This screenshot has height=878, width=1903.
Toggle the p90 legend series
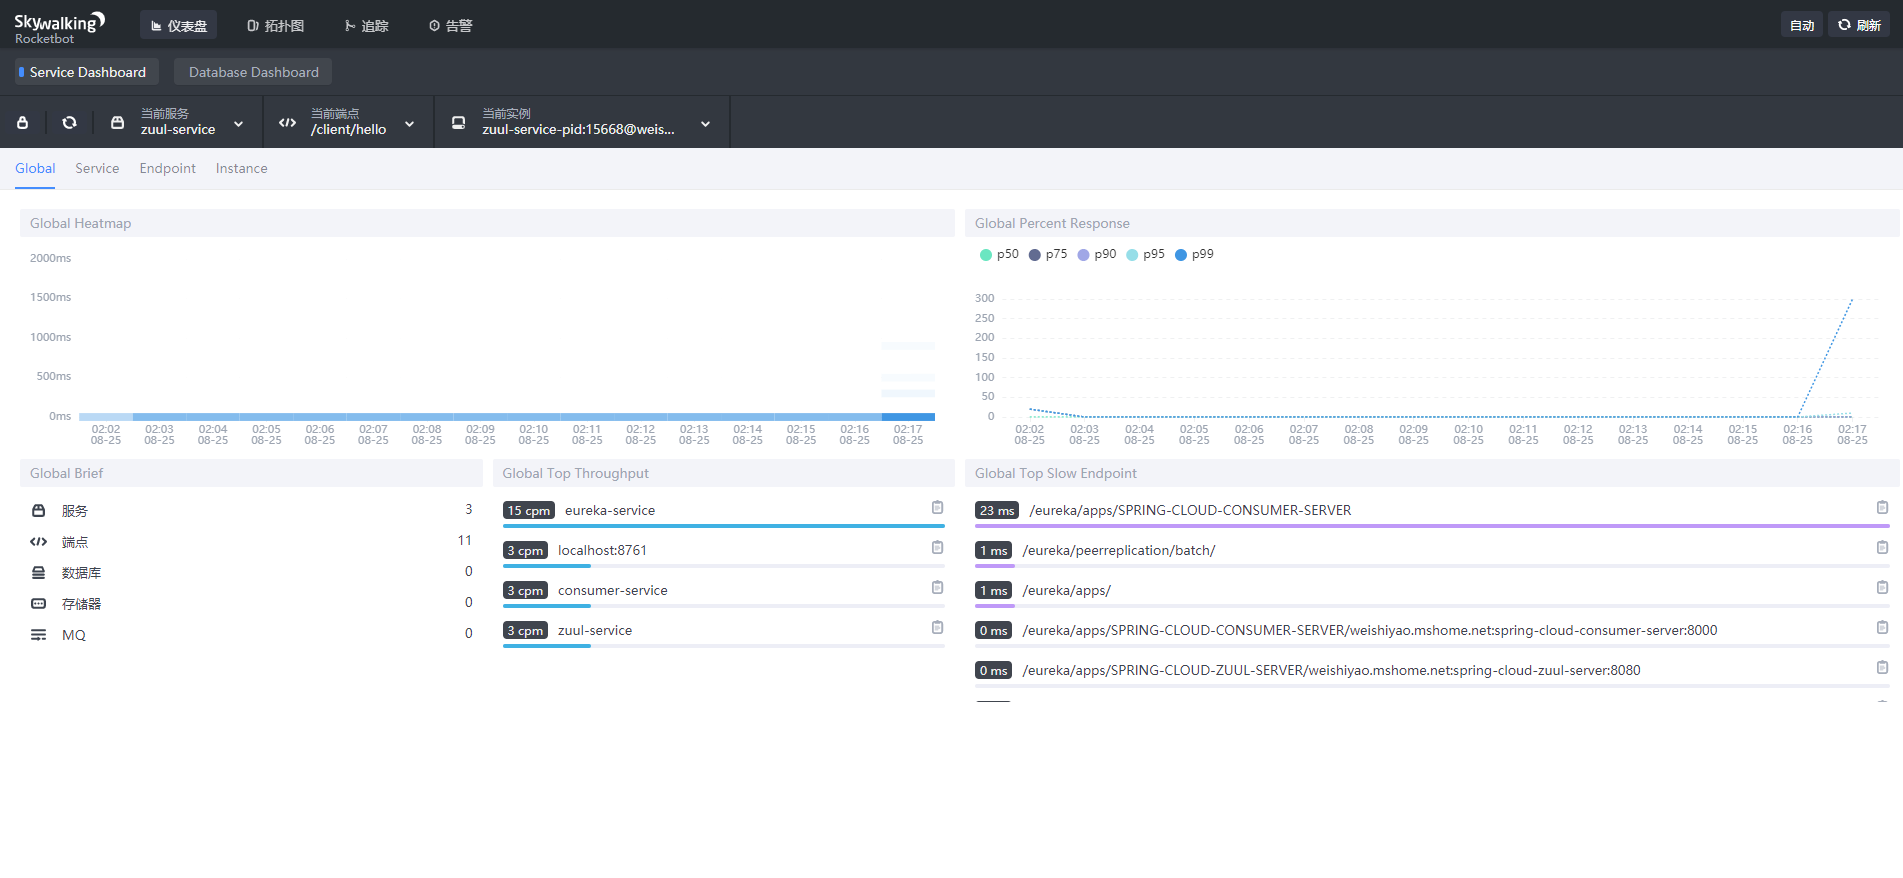[x=1096, y=254]
